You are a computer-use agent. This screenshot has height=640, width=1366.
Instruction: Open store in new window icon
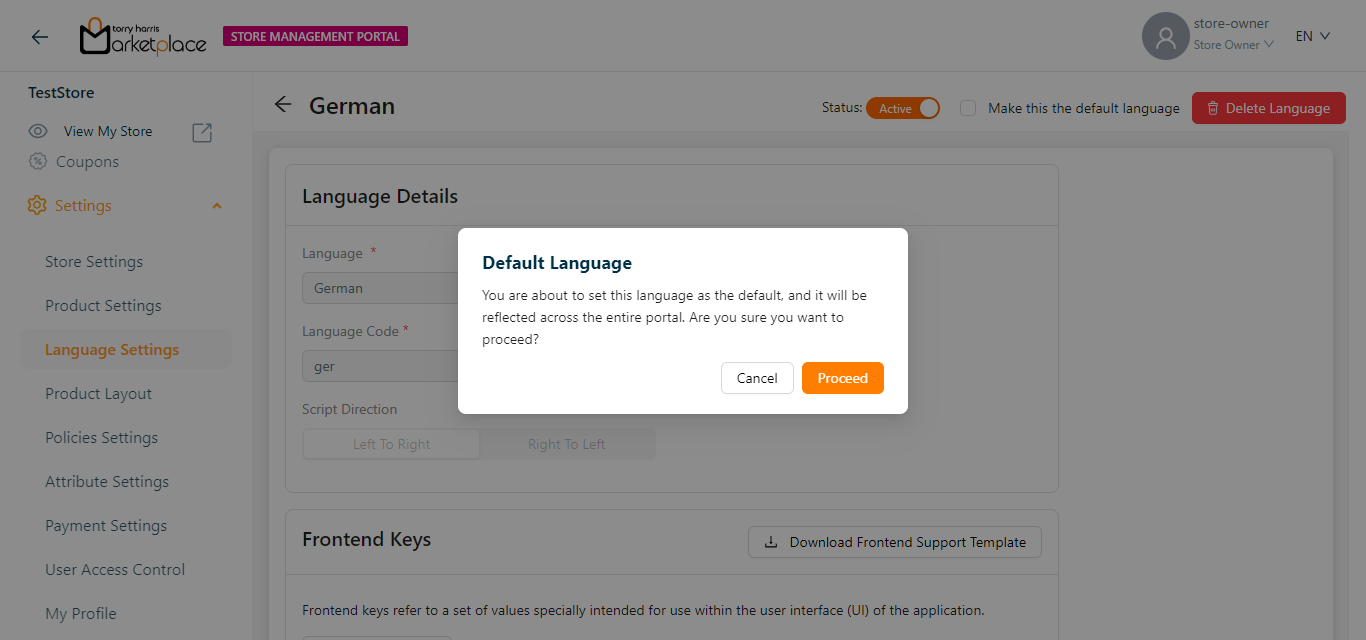click(x=202, y=132)
